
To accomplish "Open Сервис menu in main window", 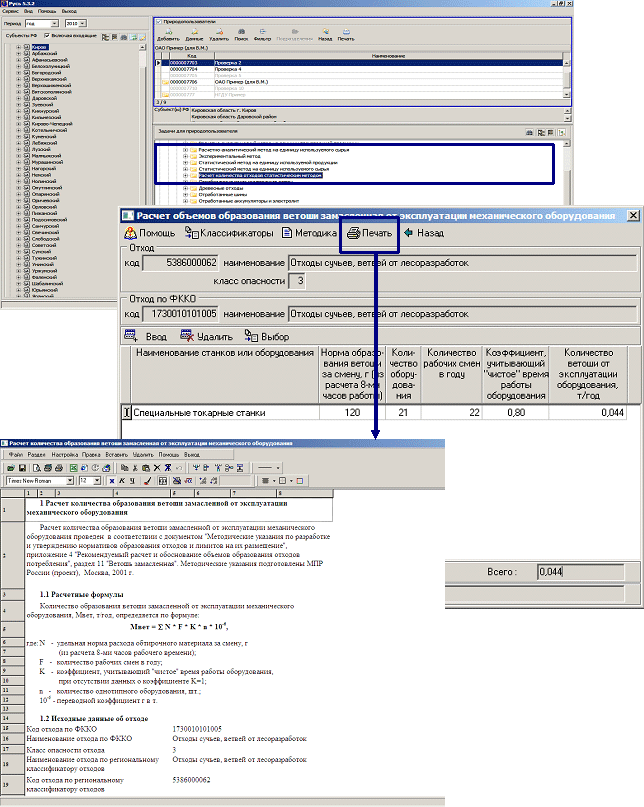I will tap(12, 10).
